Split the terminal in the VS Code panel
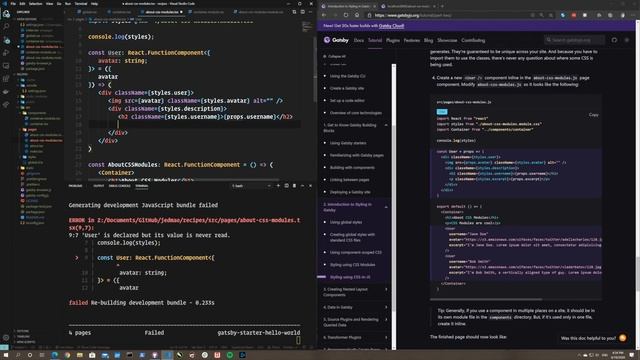Screen dimensions: 640x360 (287, 186)
